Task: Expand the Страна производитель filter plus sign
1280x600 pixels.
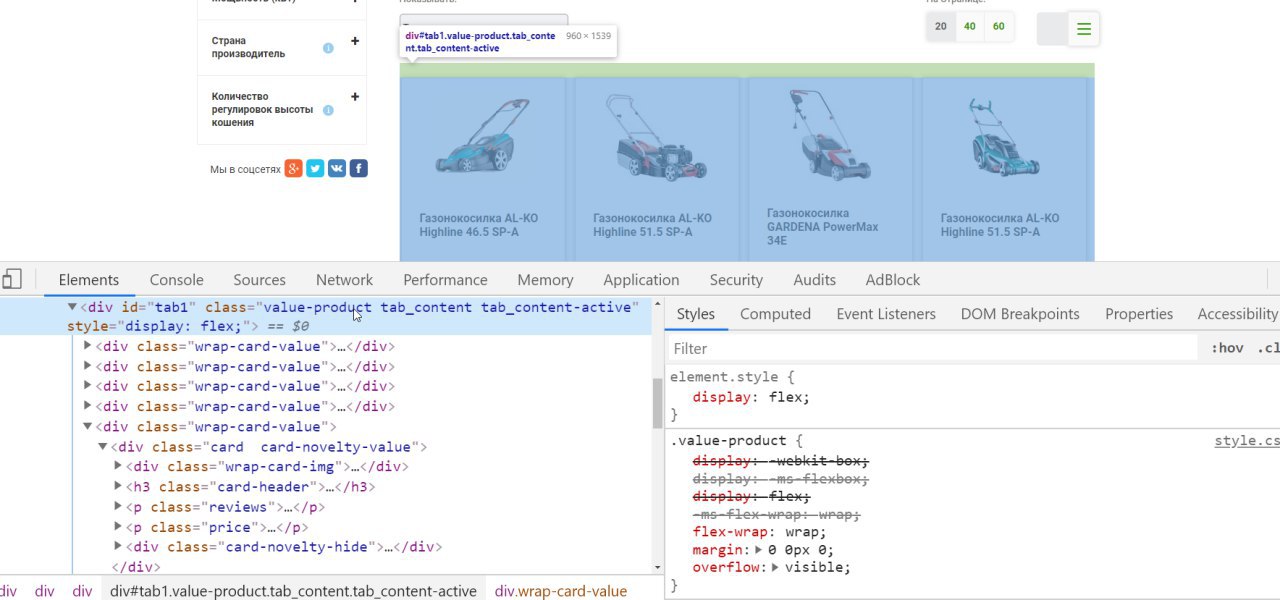Action: [x=355, y=41]
